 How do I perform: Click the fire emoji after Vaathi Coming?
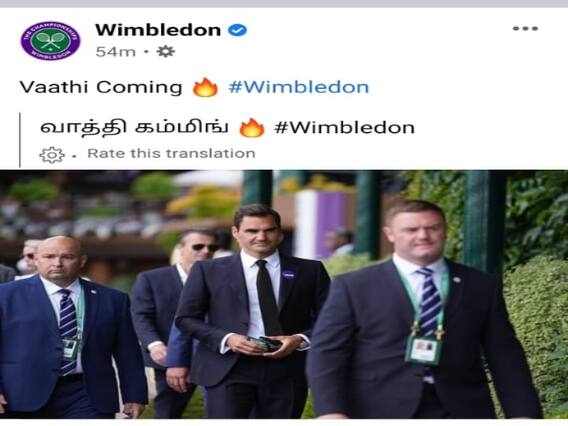point(205,87)
